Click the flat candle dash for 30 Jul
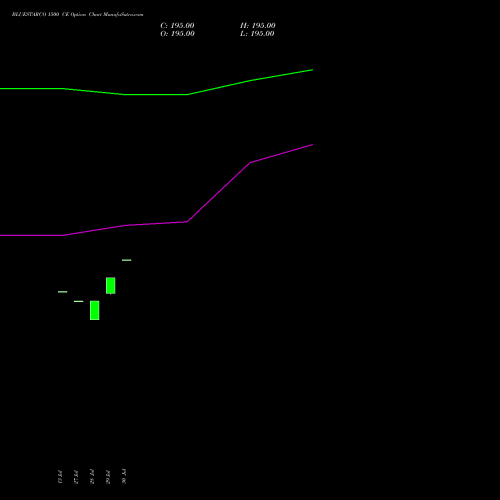Image resolution: width=500 pixels, height=500 pixels. click(127, 260)
